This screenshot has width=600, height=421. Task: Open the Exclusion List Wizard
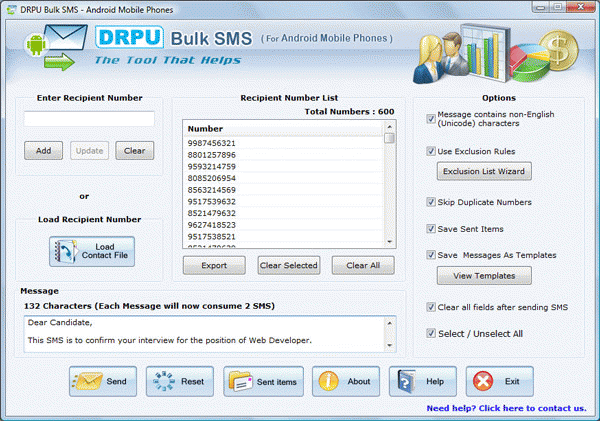(484, 171)
